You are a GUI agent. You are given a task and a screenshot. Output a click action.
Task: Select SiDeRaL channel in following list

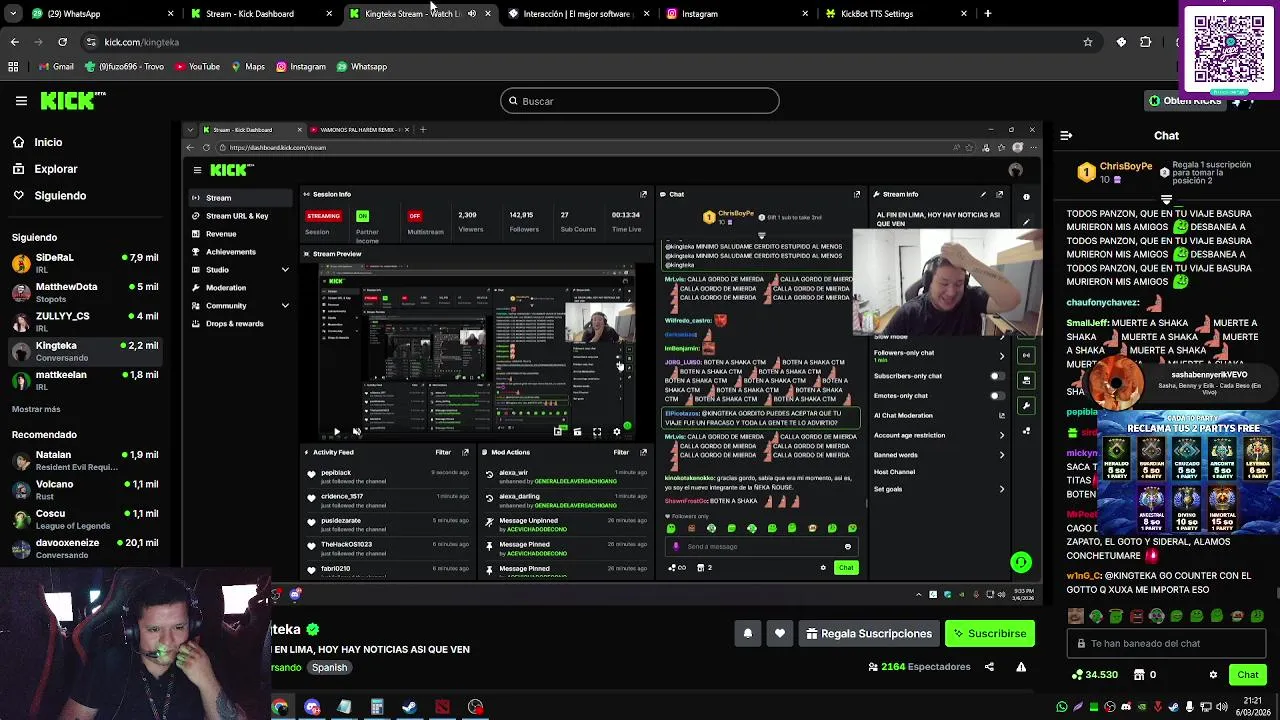tap(85, 262)
